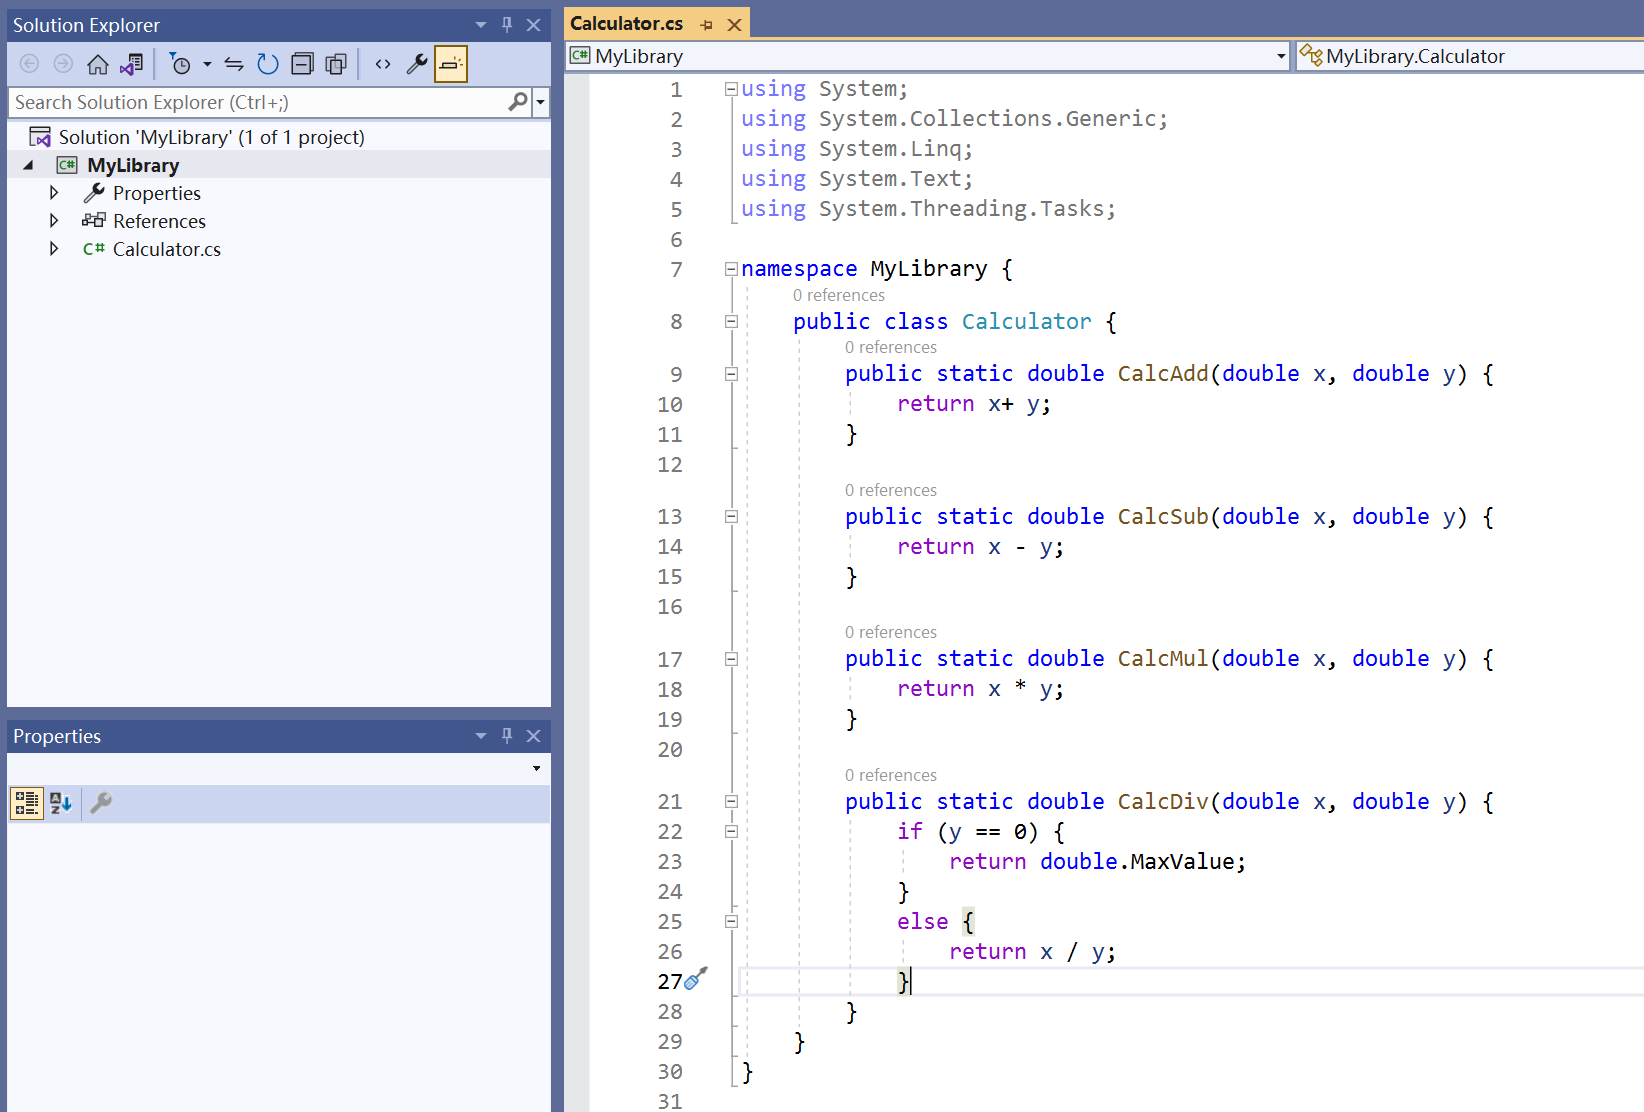Select the Properties wrench item in the tree
This screenshot has height=1112, width=1644.
[156, 193]
